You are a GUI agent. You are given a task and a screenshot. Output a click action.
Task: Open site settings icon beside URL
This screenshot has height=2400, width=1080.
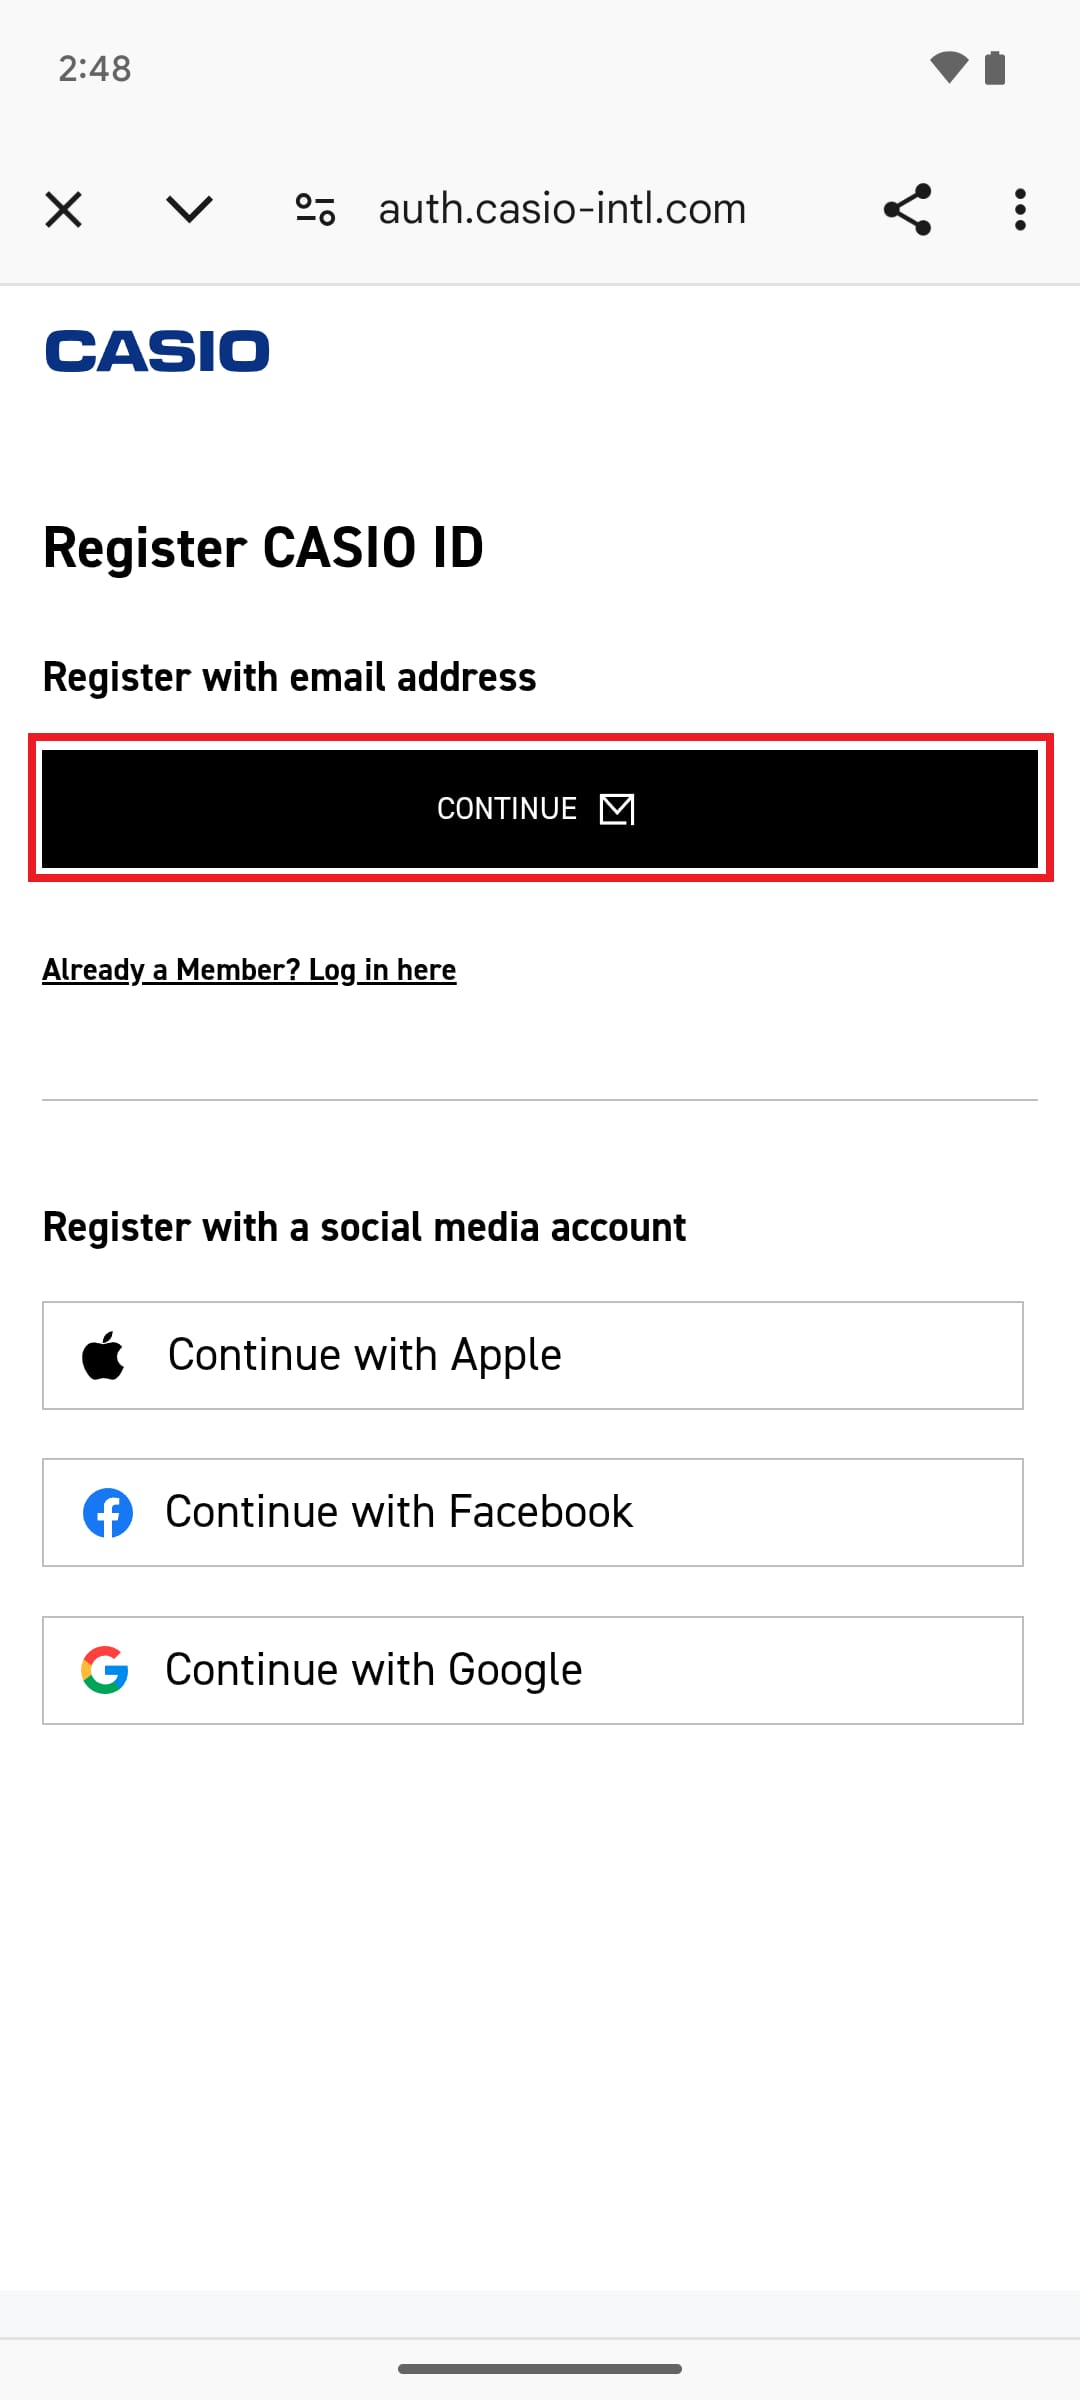pyautogui.click(x=315, y=210)
